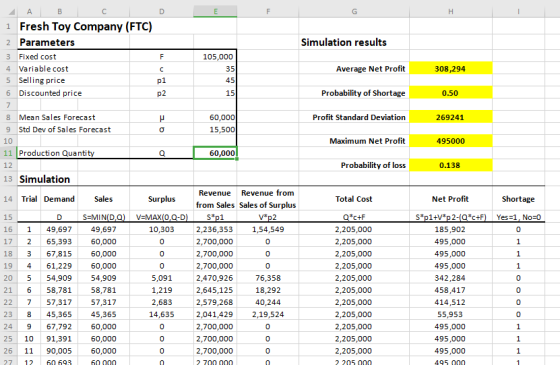Select demand value 61,229
Screen dimensions: 560x365
tap(59, 266)
